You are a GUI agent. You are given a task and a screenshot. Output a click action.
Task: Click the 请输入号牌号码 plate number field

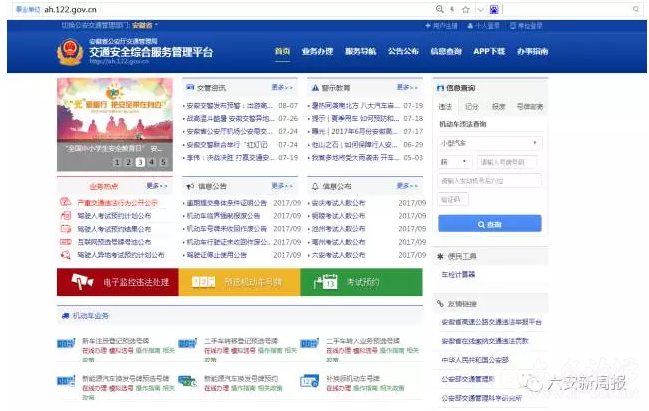coord(507,162)
